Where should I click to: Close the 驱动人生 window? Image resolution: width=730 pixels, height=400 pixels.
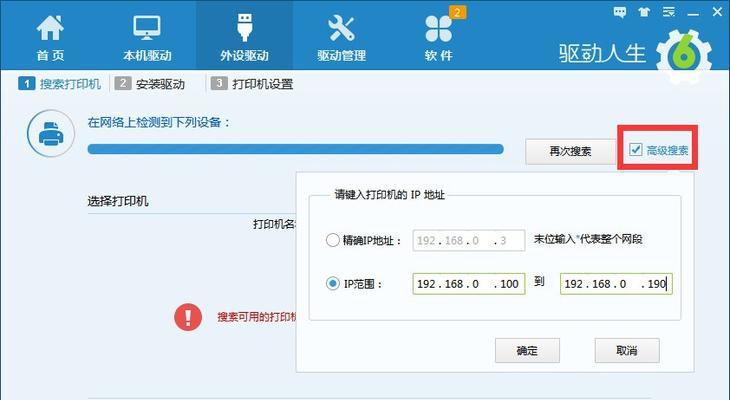717,12
